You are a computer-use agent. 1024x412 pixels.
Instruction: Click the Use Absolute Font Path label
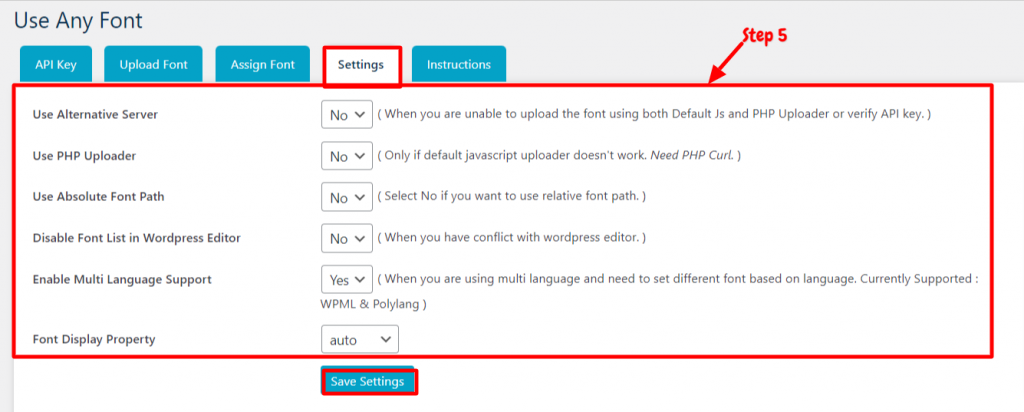pyautogui.click(x=98, y=197)
